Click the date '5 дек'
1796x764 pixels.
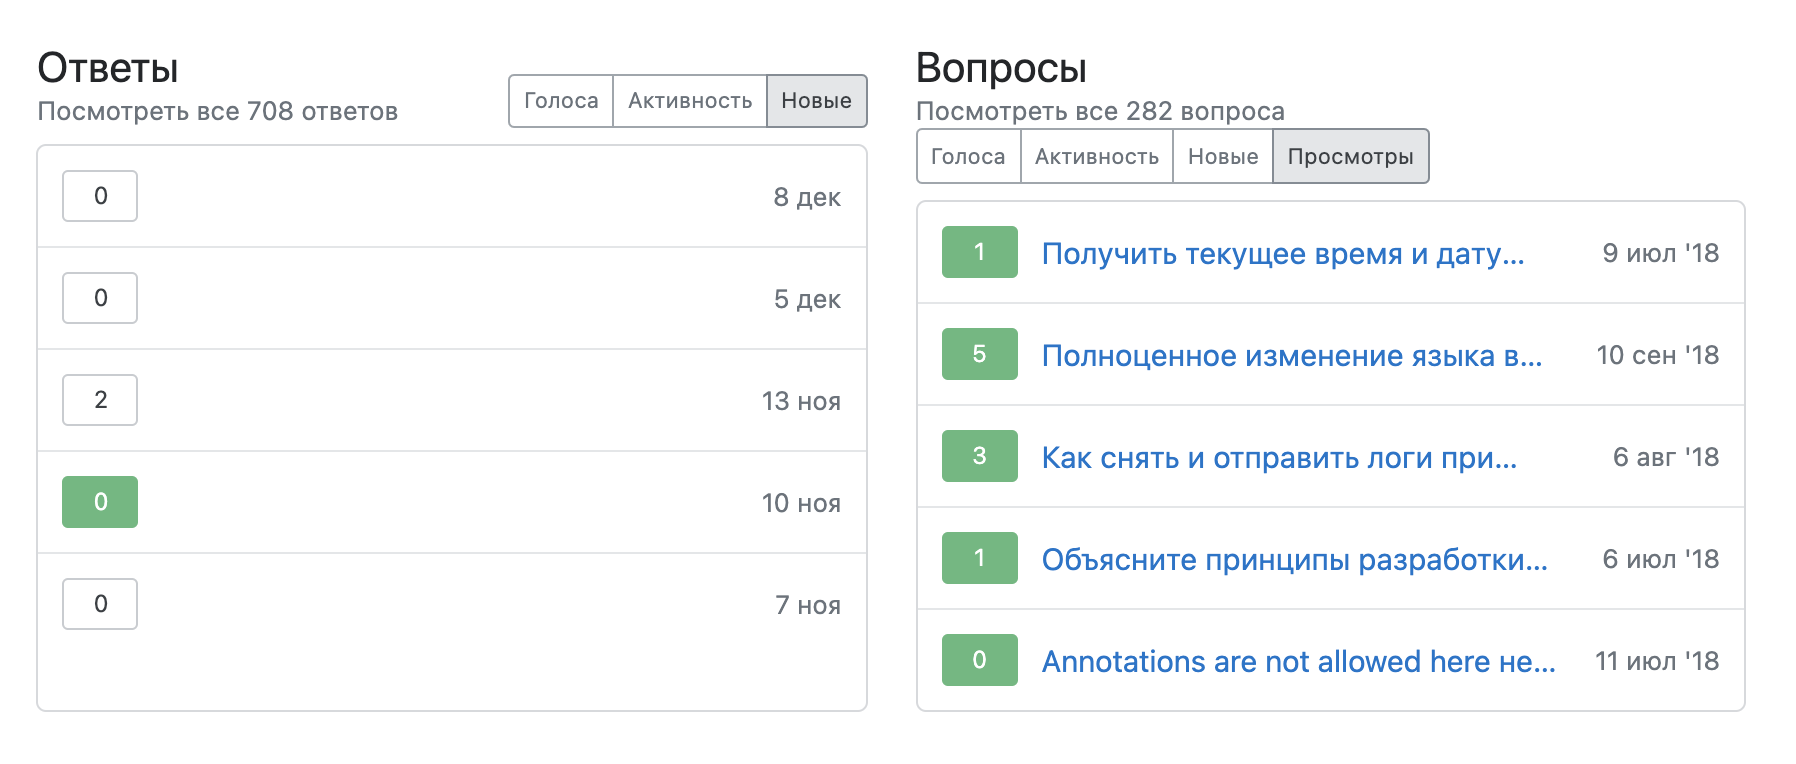point(807,300)
